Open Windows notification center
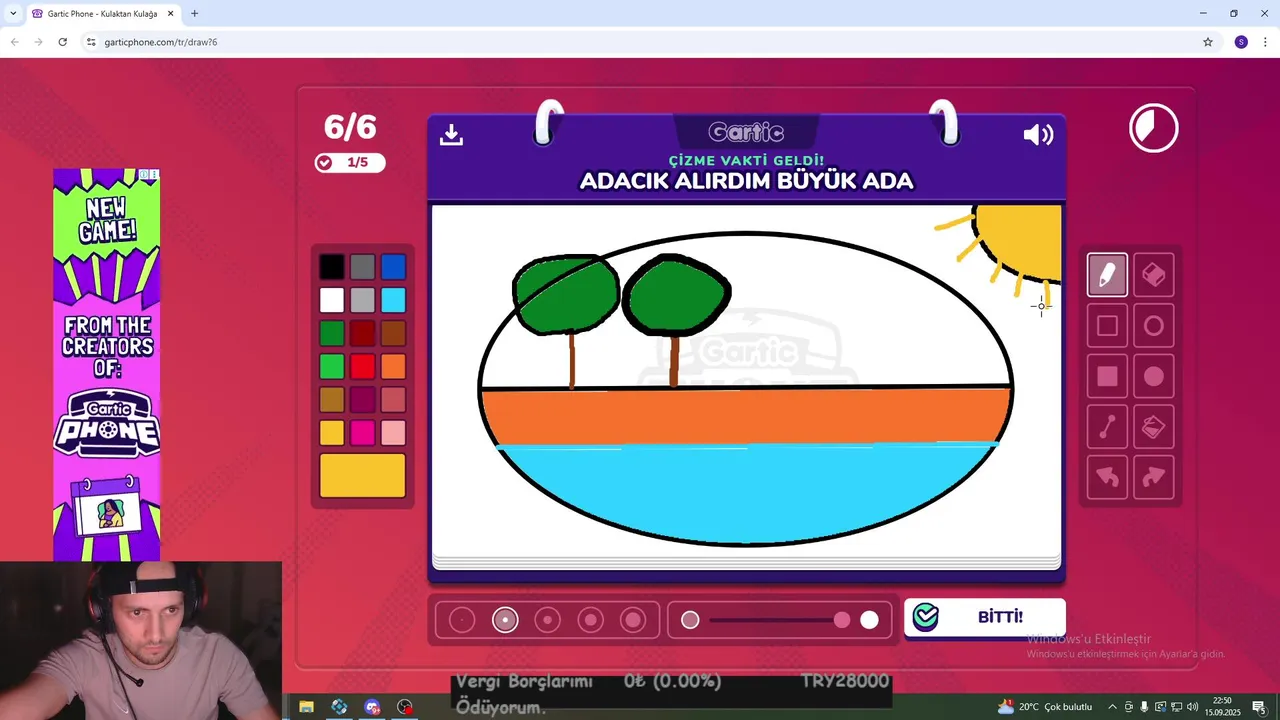Image resolution: width=1280 pixels, height=720 pixels. [1259, 707]
